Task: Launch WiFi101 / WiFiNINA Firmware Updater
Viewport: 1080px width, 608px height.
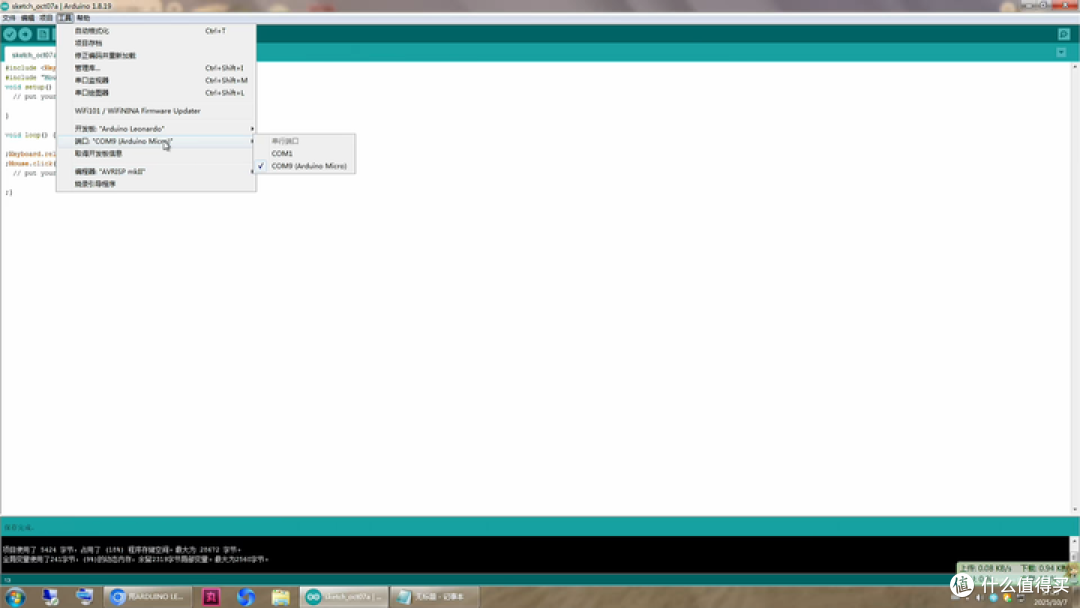Action: [156, 111]
